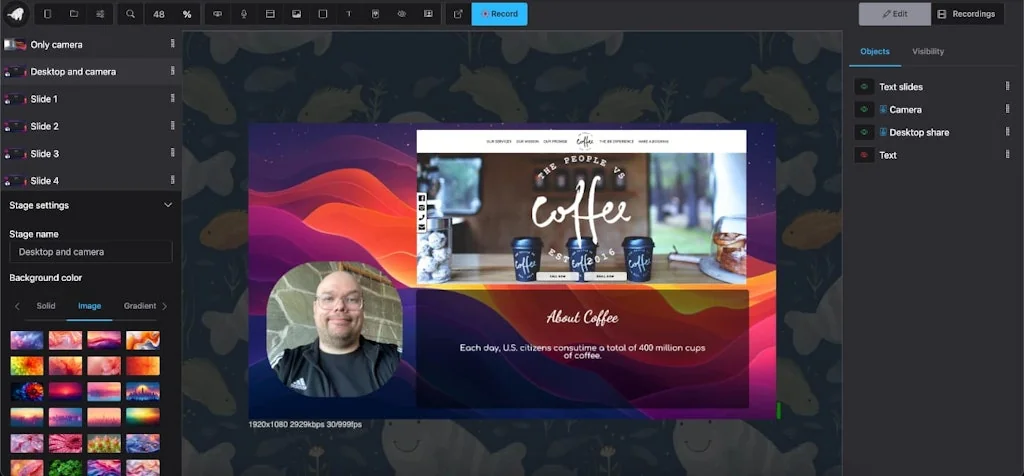The width and height of the screenshot is (1024, 476).
Task: Click the text 'T' tool icon
Action: click(x=348, y=14)
